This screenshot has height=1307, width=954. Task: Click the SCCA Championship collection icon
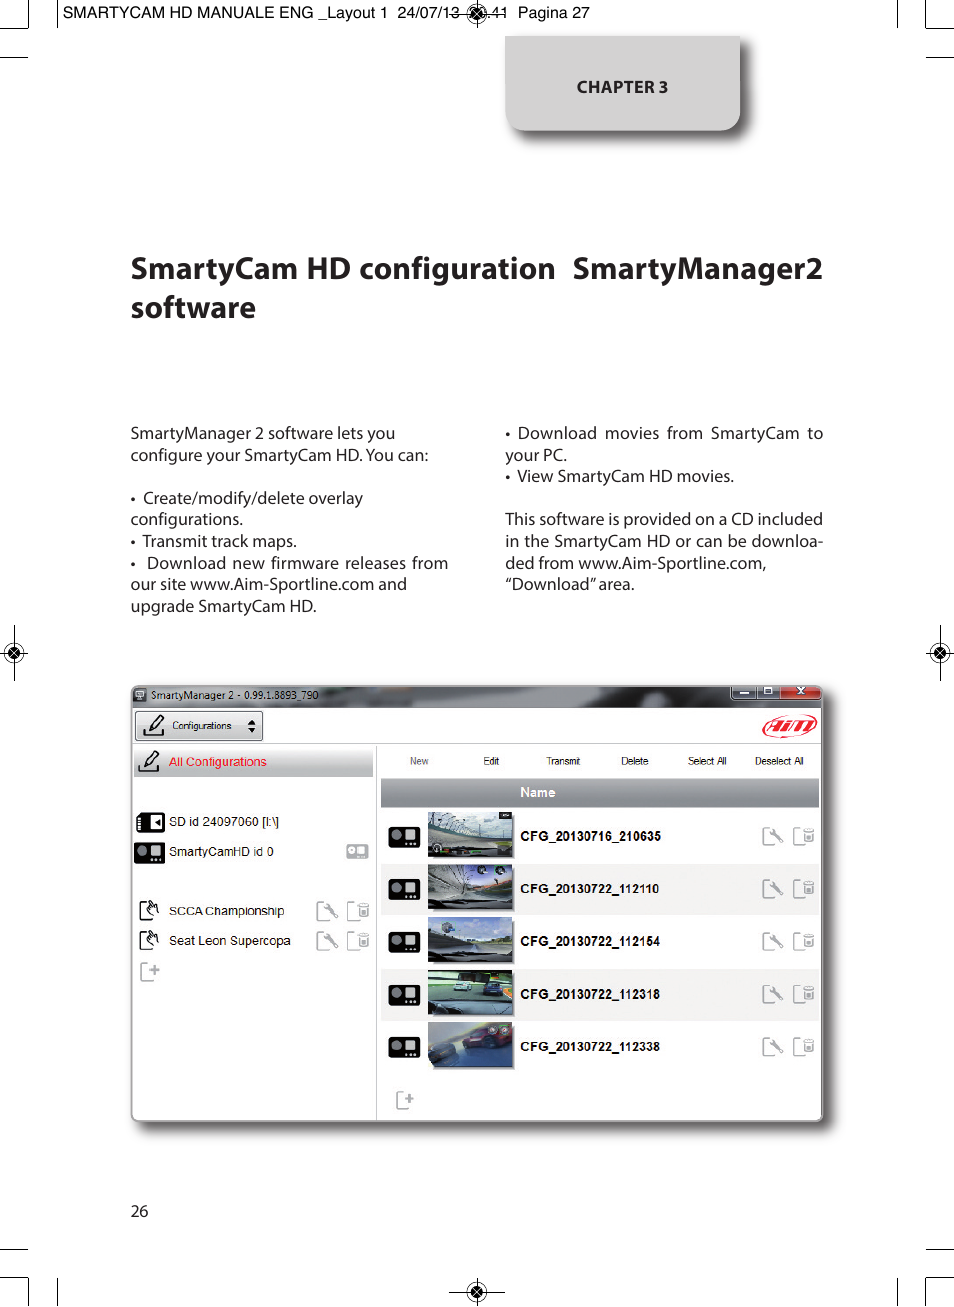tap(149, 910)
